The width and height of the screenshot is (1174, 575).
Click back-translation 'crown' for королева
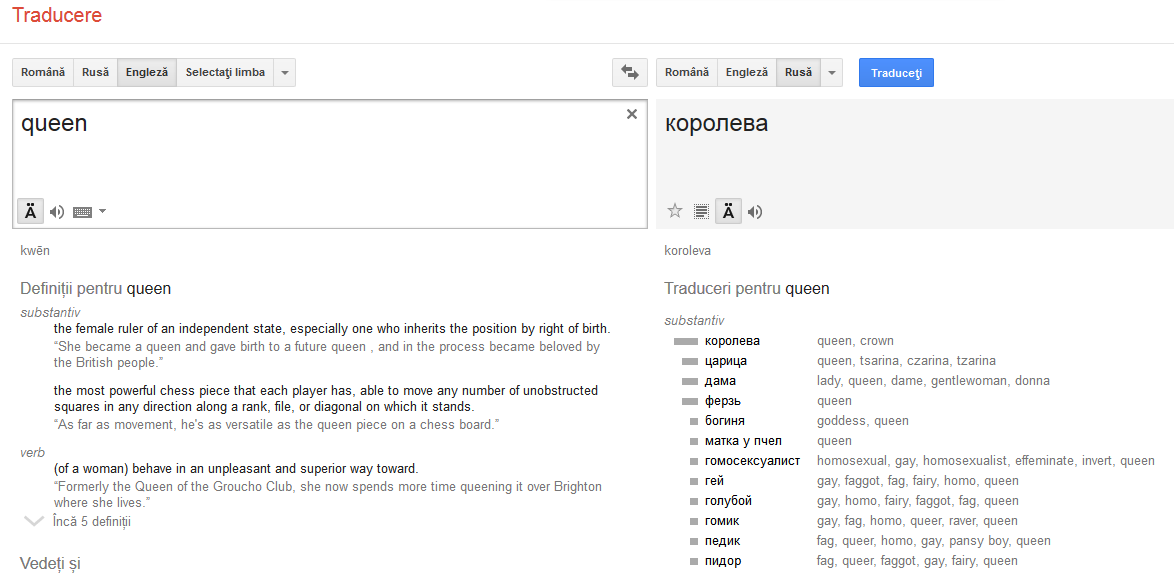[x=877, y=341]
